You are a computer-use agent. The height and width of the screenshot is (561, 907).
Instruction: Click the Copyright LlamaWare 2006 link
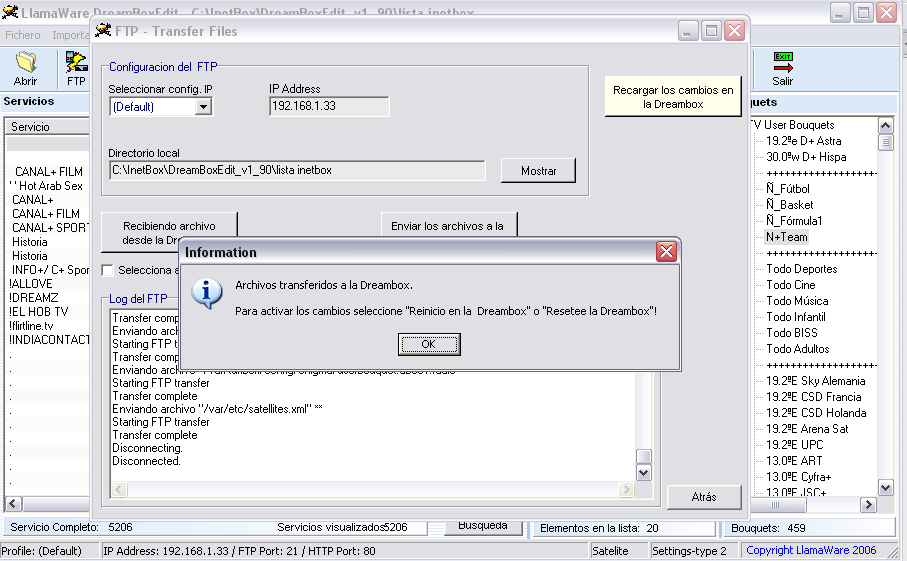click(x=811, y=550)
